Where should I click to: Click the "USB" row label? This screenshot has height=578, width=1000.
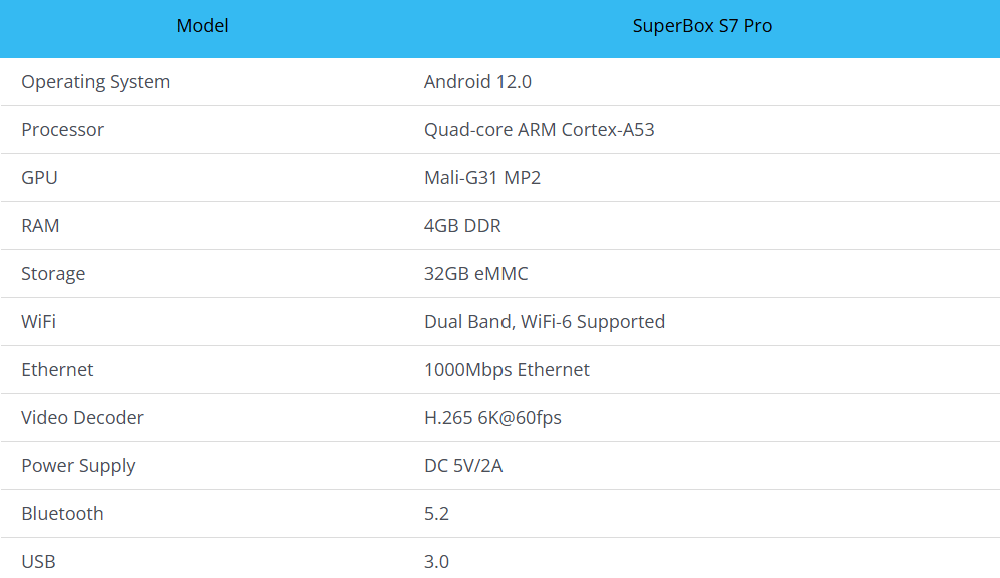(38, 562)
